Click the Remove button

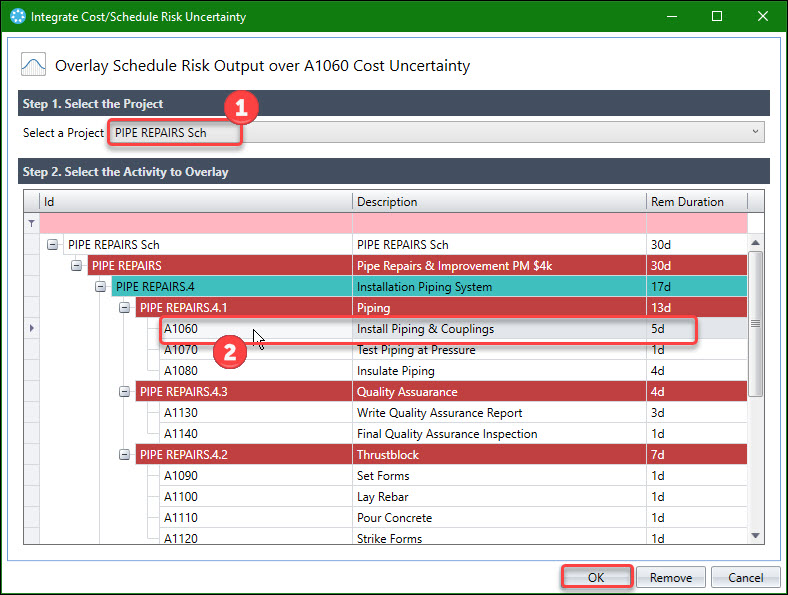pos(670,577)
